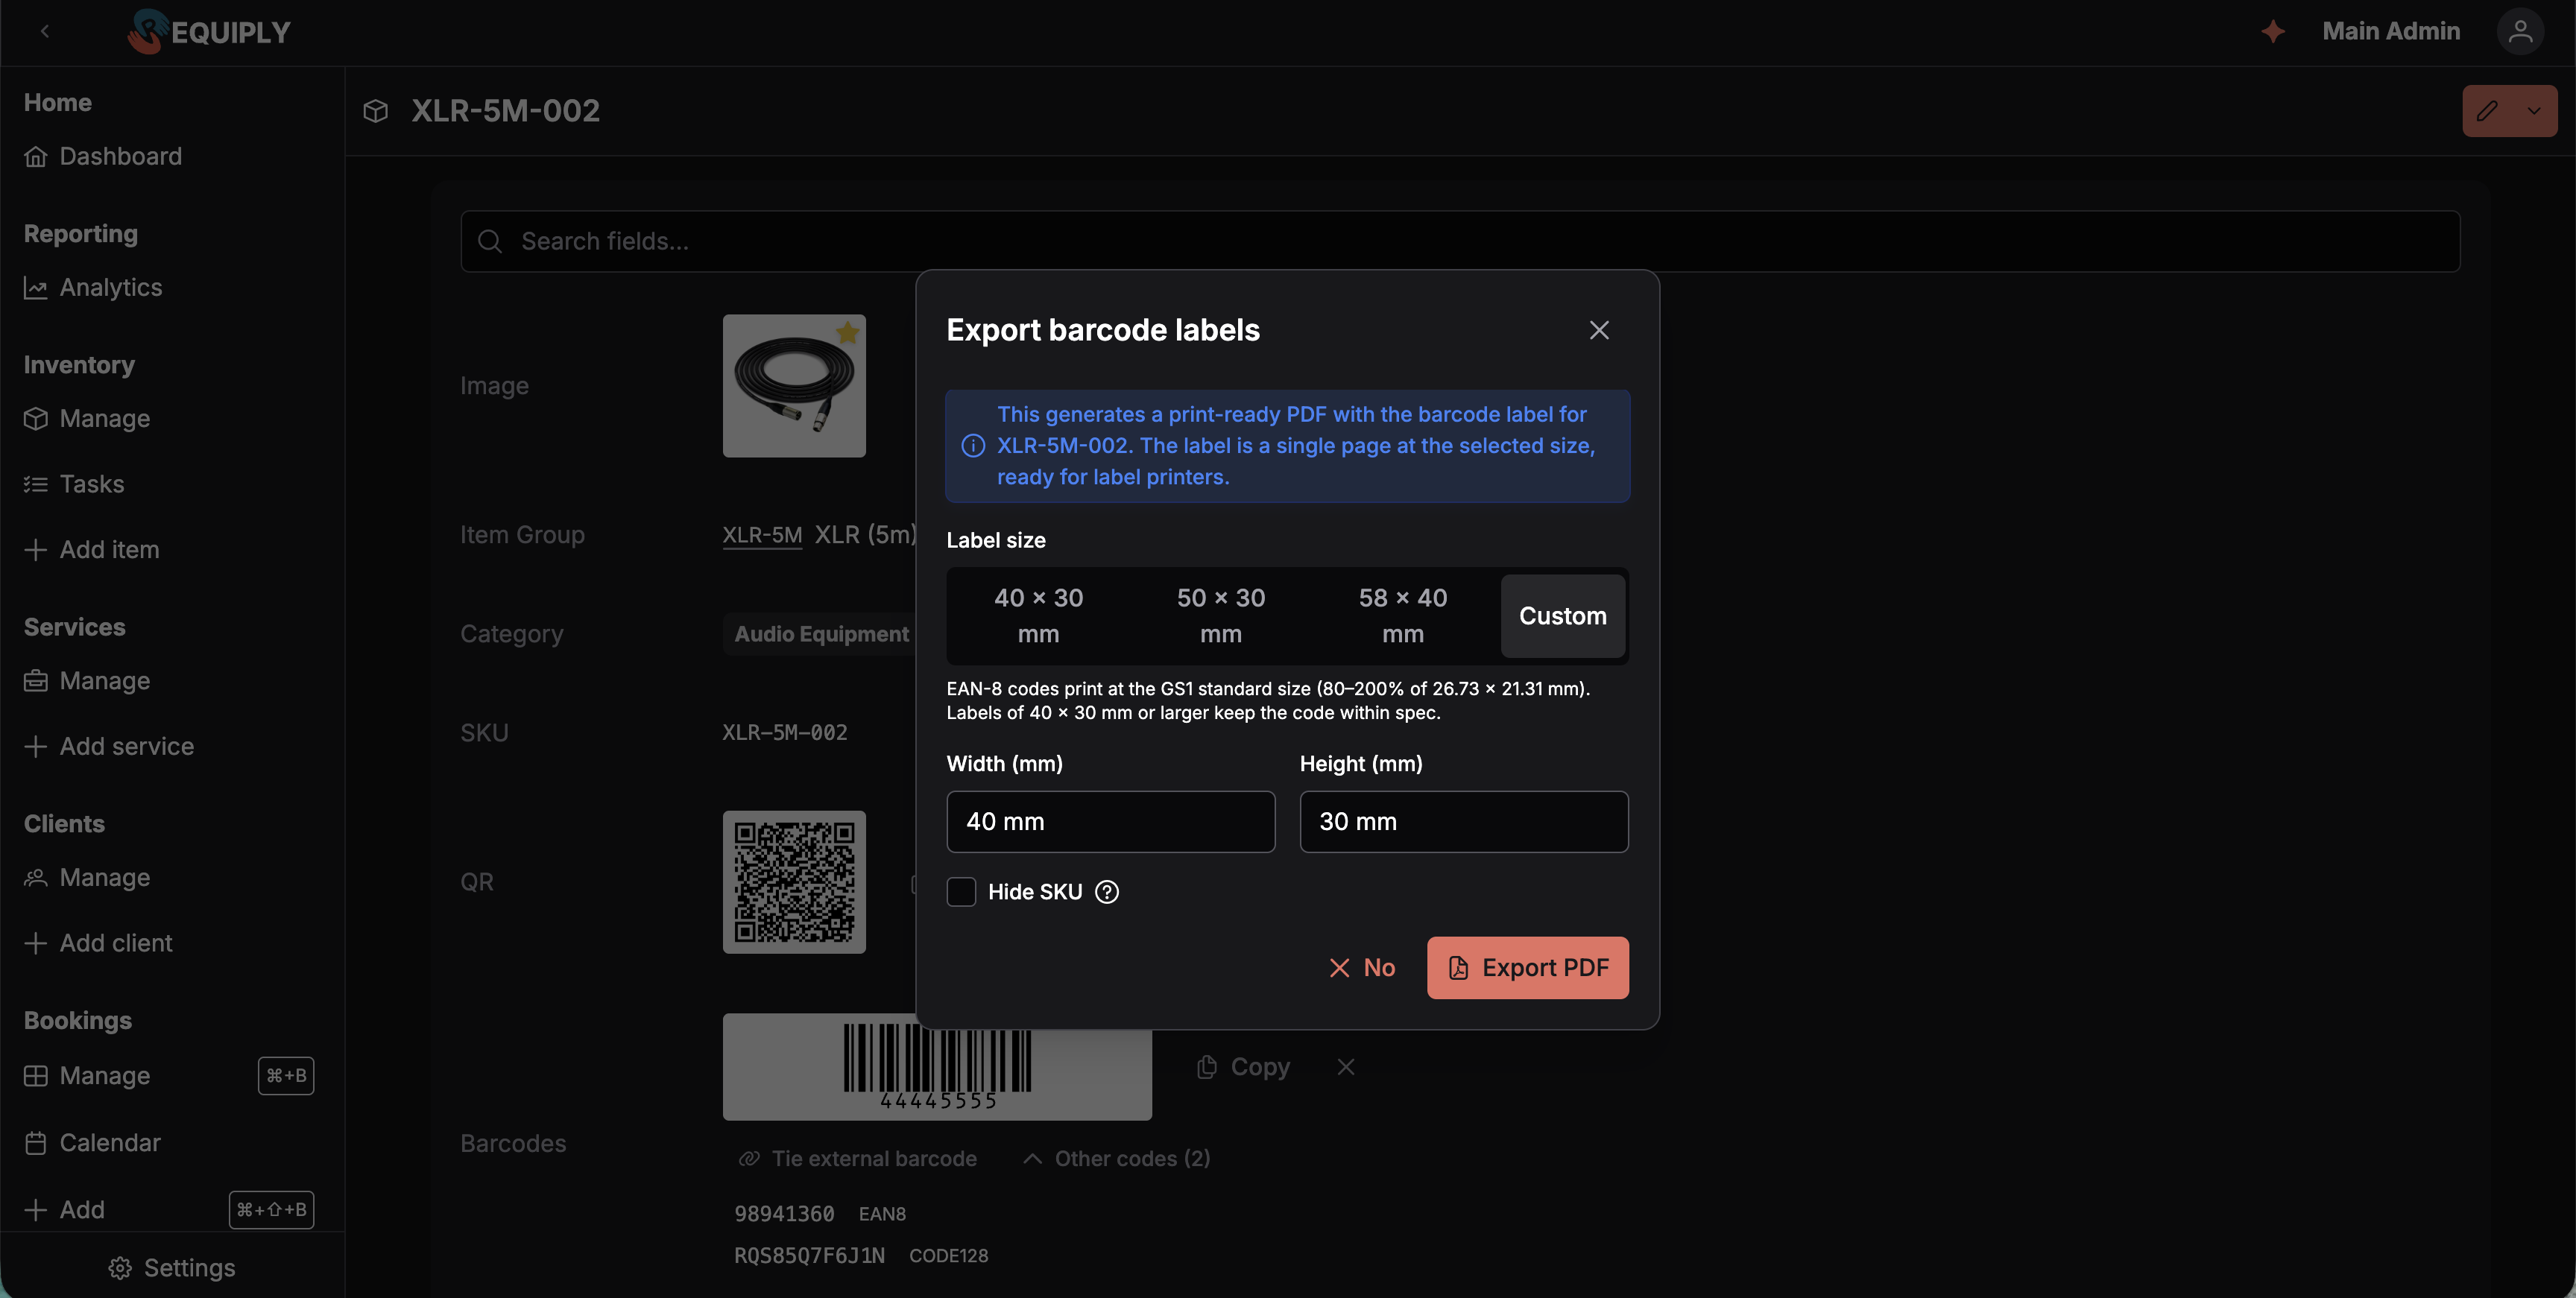2576x1298 pixels.
Task: Click the XLR cable item image thumbnail
Action: 794,386
